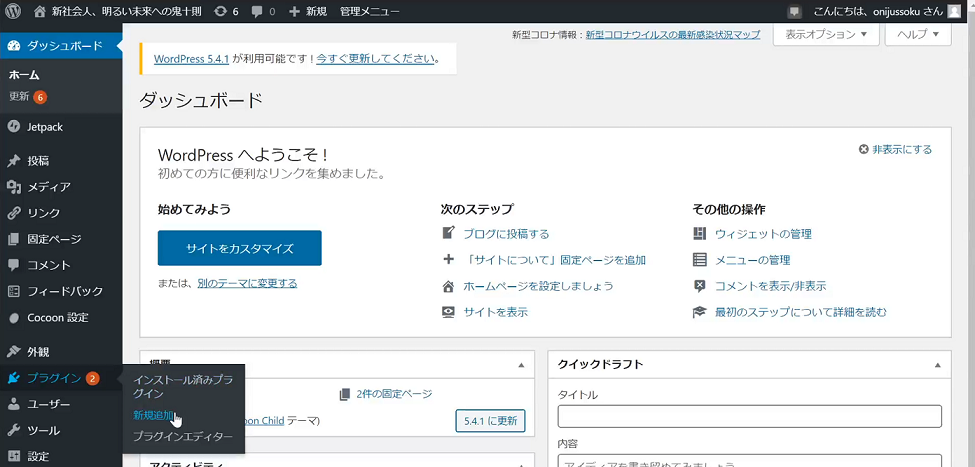This screenshot has height=467, width=975.
Task: Open user avatar at top right
Action: pyautogui.click(x=954, y=11)
